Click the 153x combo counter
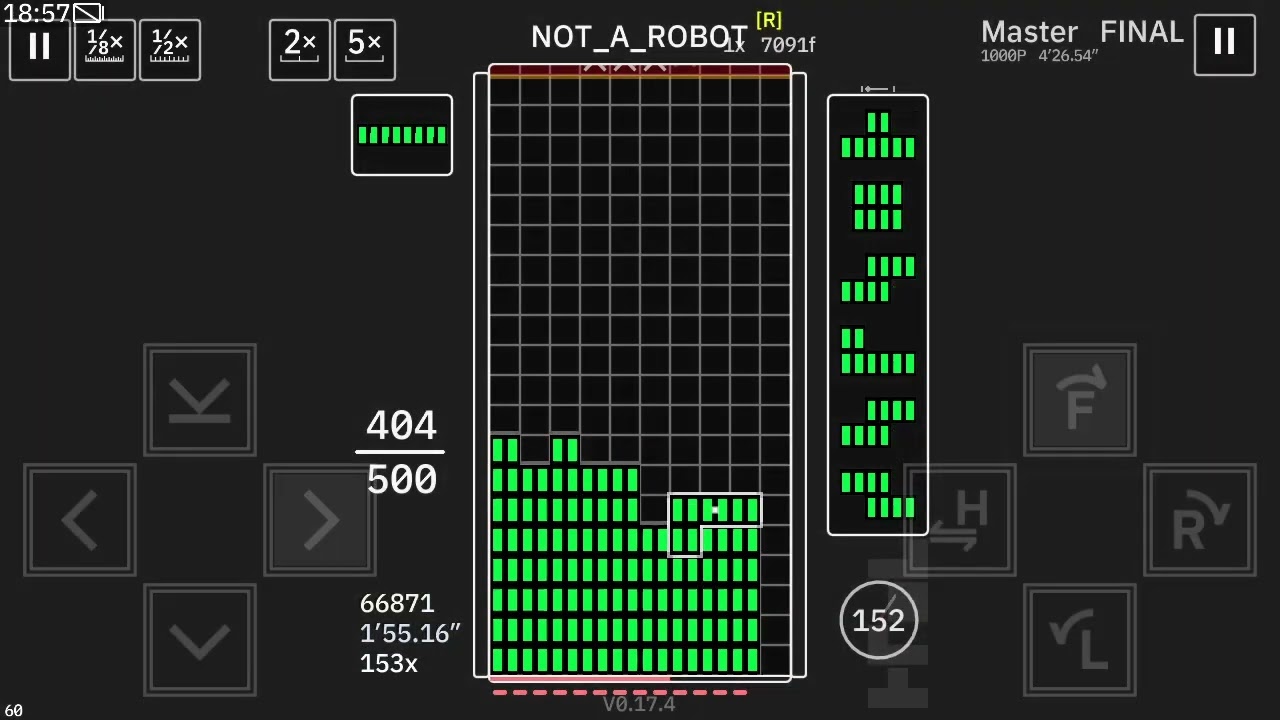This screenshot has width=1280, height=720. (389, 664)
